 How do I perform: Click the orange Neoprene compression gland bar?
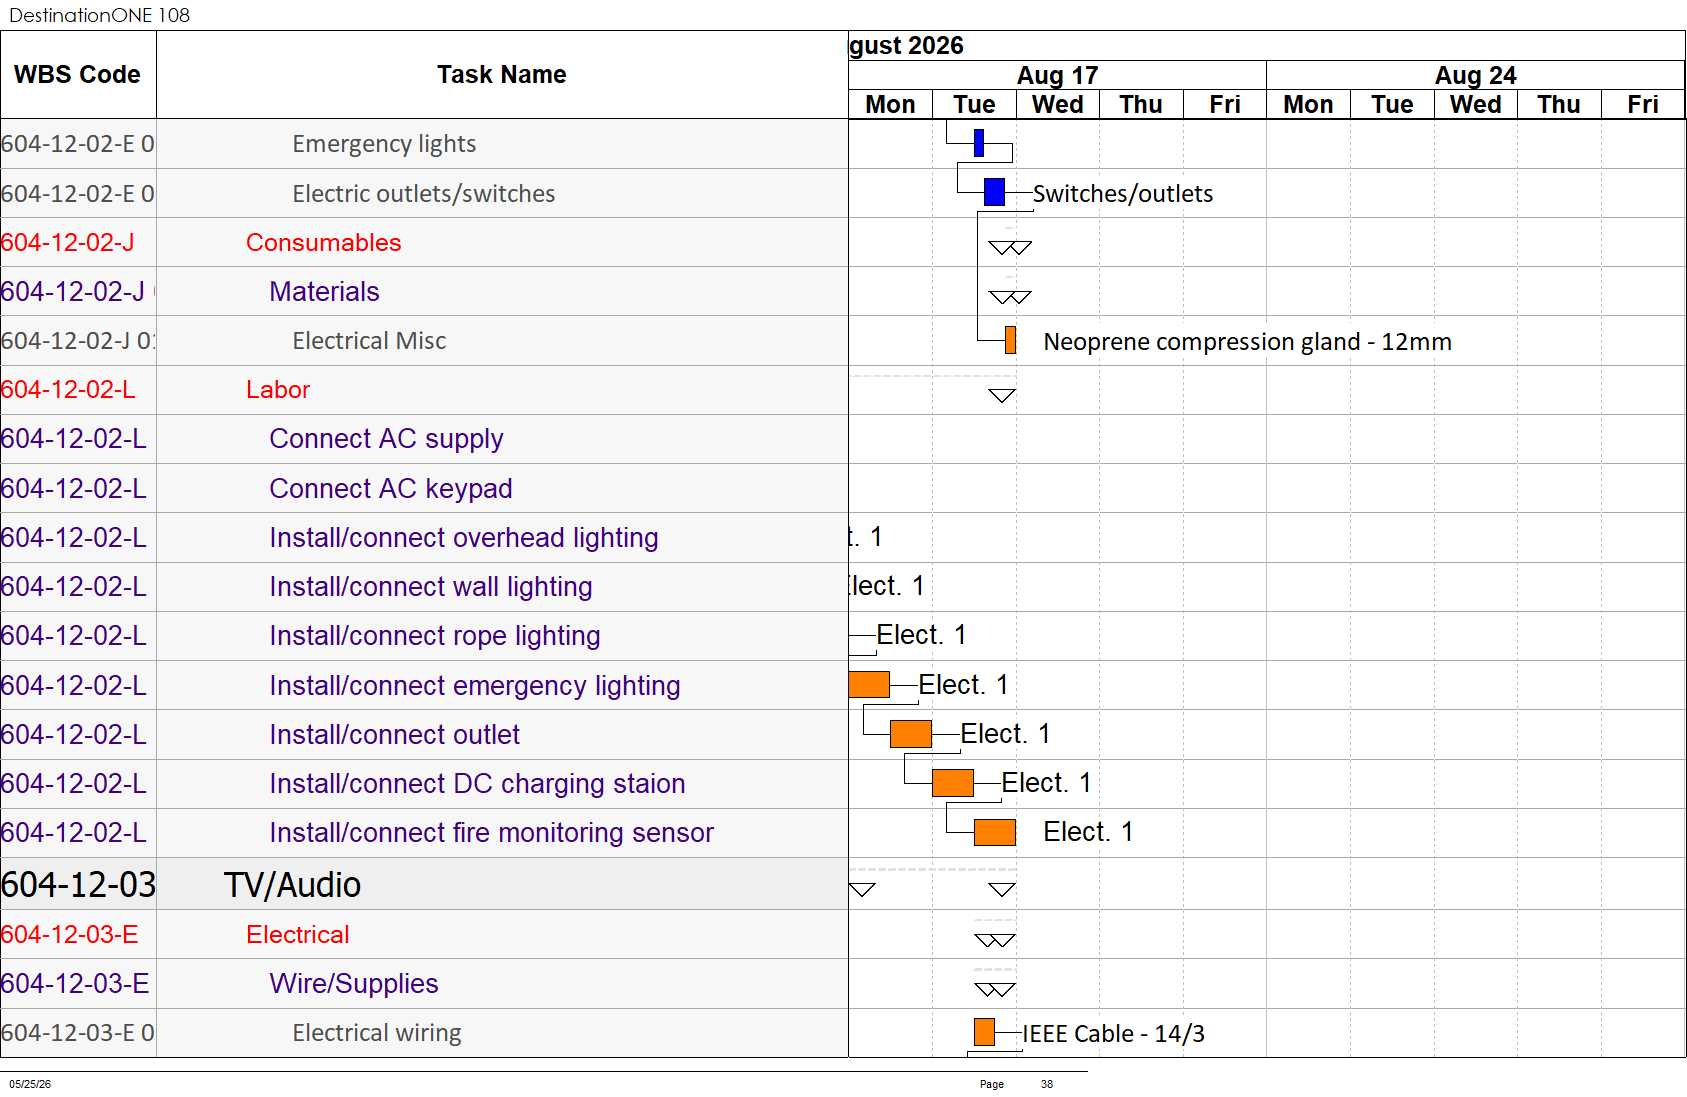tap(1010, 340)
